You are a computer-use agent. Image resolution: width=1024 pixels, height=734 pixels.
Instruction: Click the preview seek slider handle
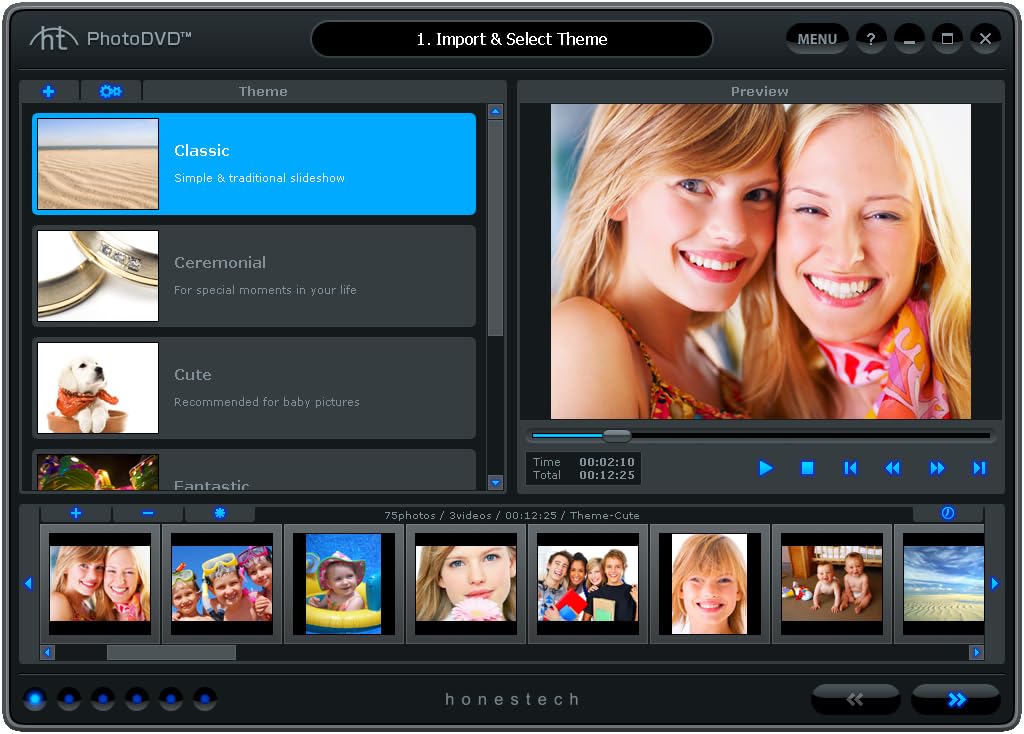click(617, 436)
